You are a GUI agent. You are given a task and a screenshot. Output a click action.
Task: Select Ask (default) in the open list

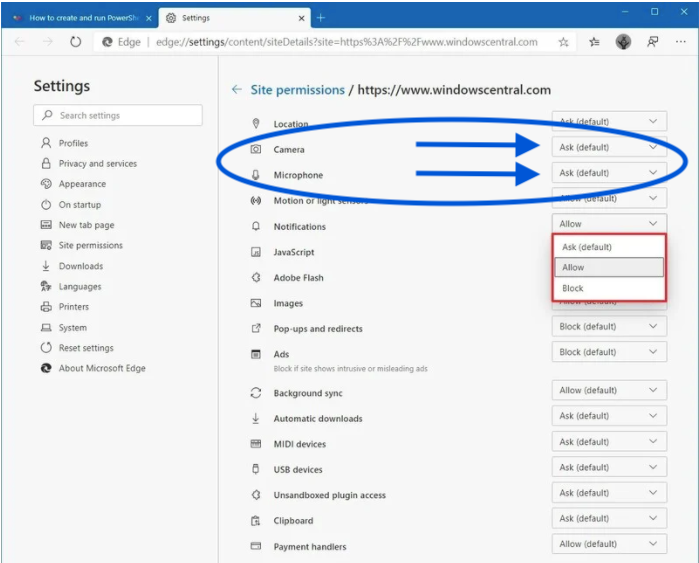coord(609,247)
